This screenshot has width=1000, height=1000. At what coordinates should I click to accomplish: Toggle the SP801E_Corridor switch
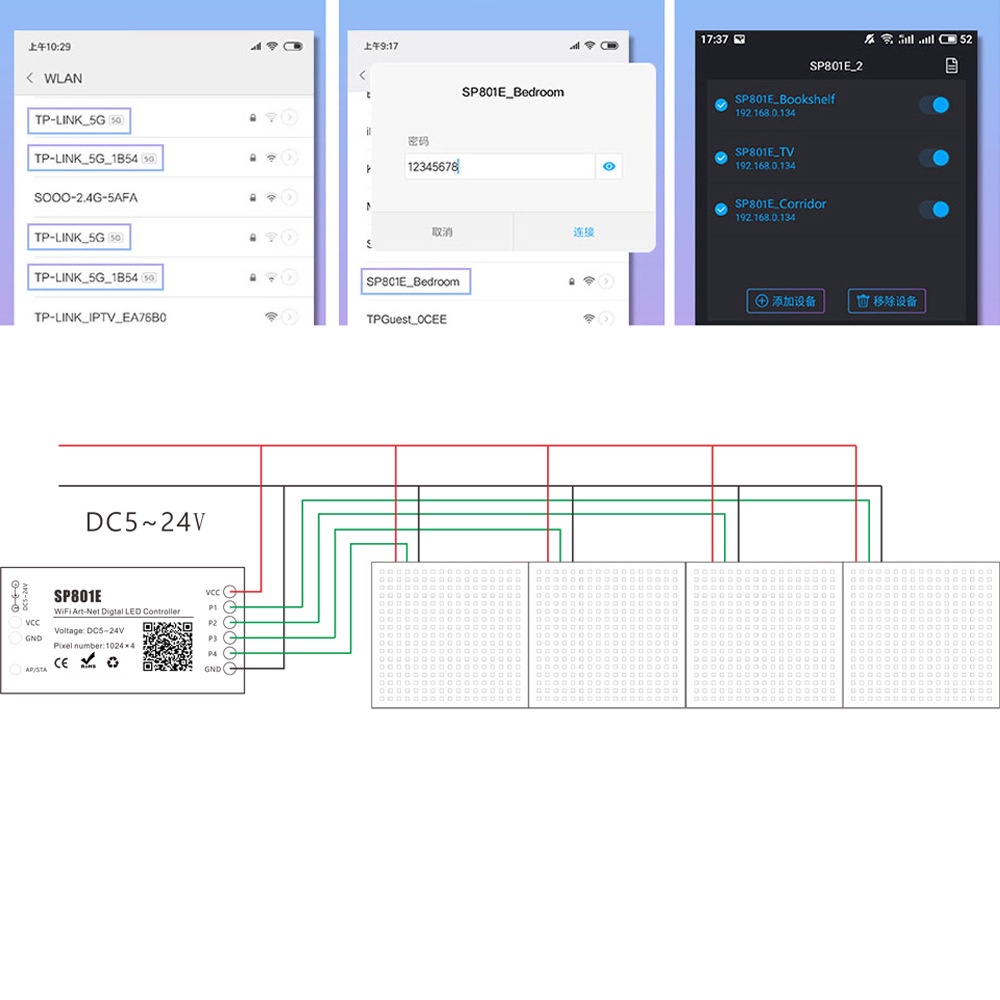934,209
